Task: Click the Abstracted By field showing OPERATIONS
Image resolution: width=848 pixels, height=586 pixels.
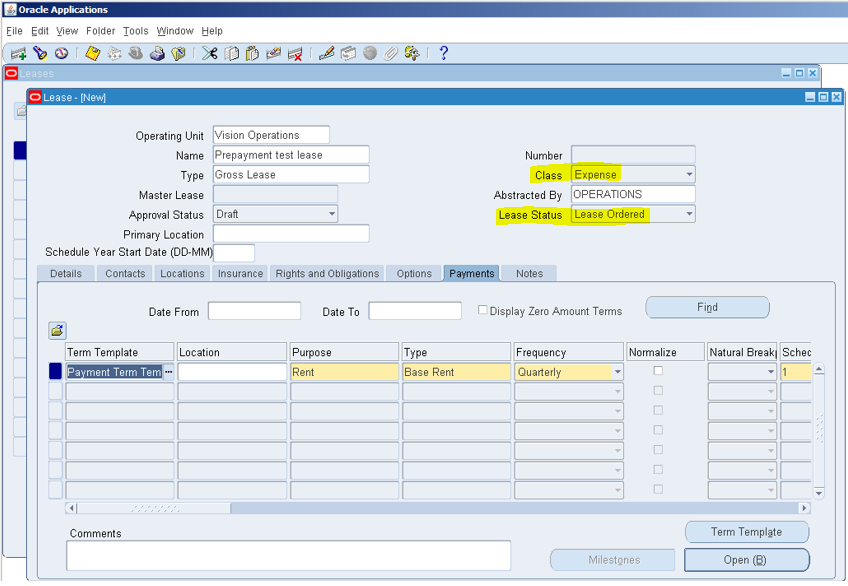Action: [x=633, y=194]
